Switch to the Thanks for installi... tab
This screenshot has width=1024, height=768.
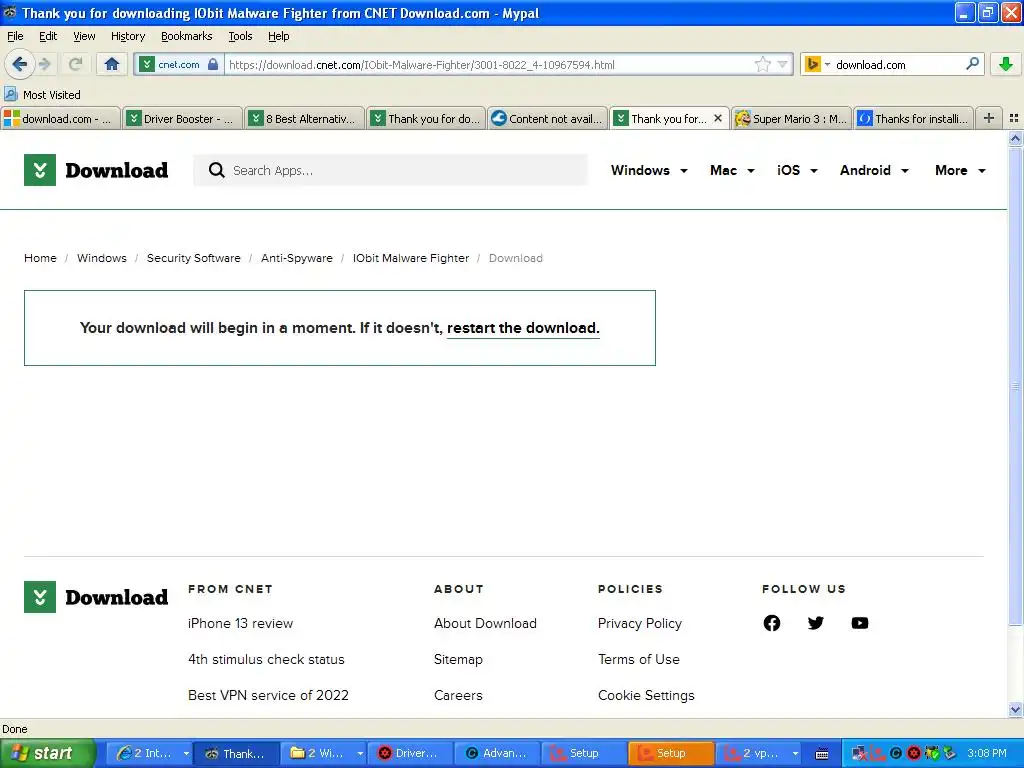[913, 118]
